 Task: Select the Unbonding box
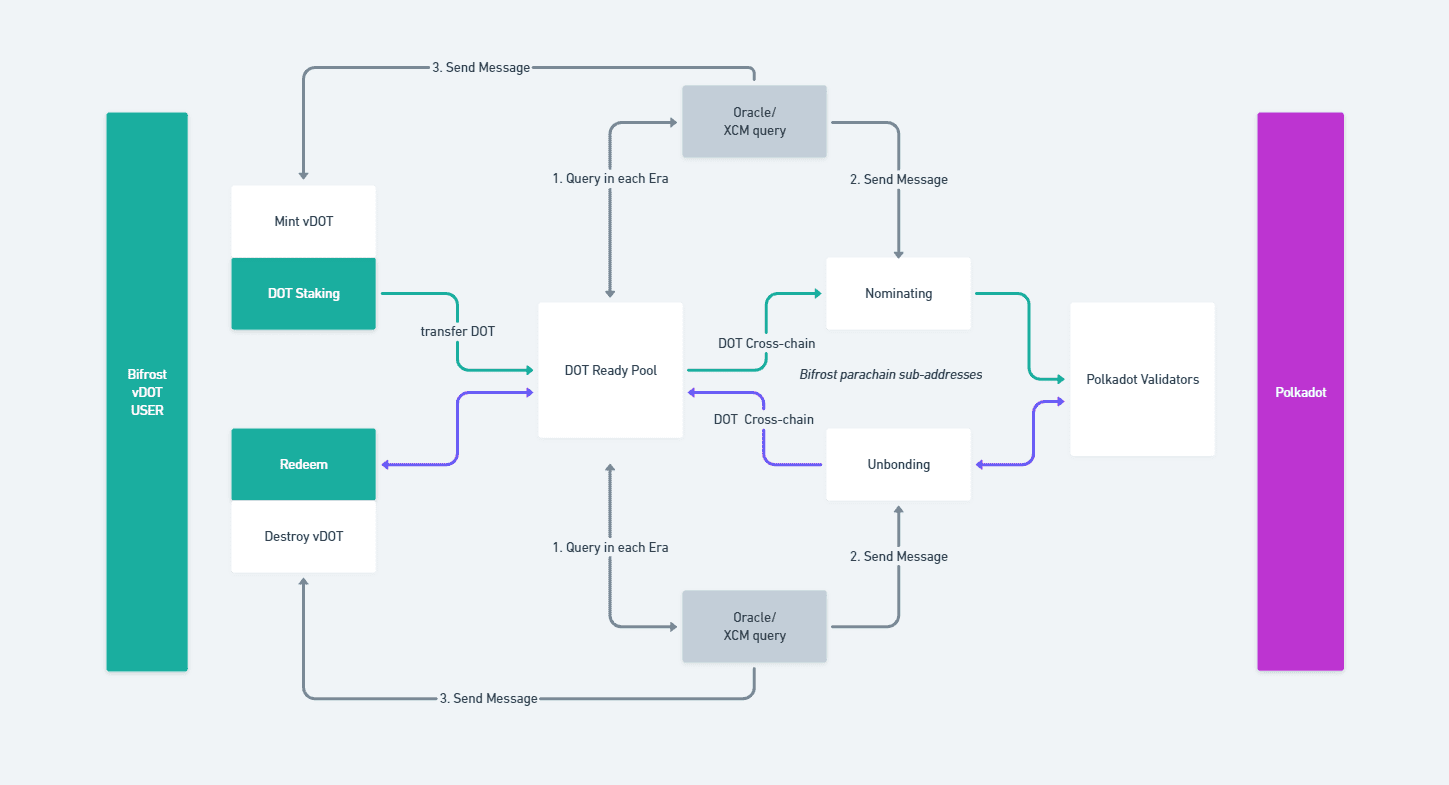[898, 464]
